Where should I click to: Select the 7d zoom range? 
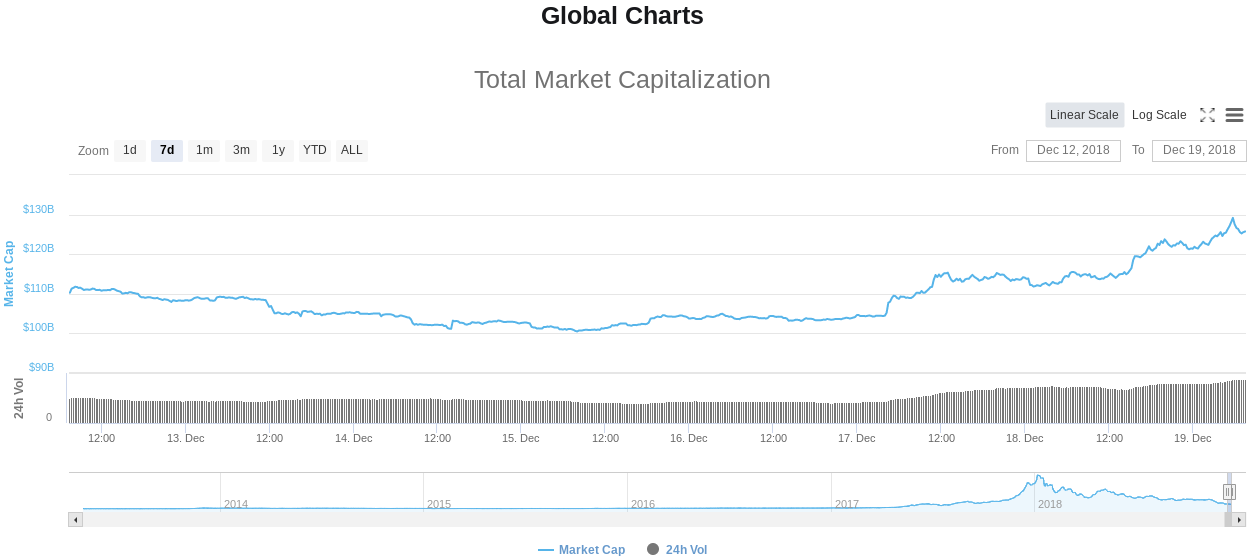click(167, 151)
